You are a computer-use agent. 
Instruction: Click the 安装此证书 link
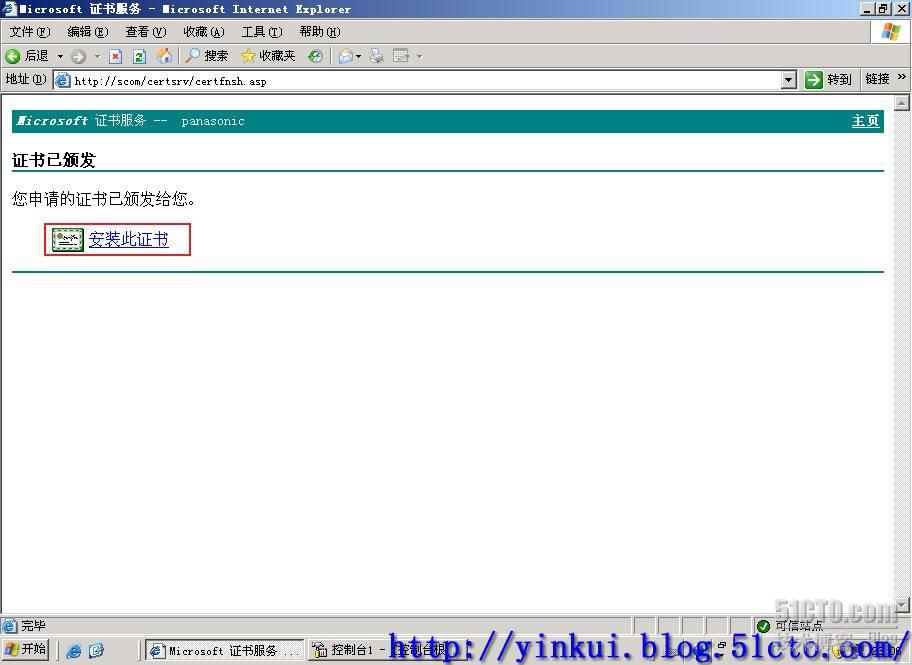pos(129,239)
